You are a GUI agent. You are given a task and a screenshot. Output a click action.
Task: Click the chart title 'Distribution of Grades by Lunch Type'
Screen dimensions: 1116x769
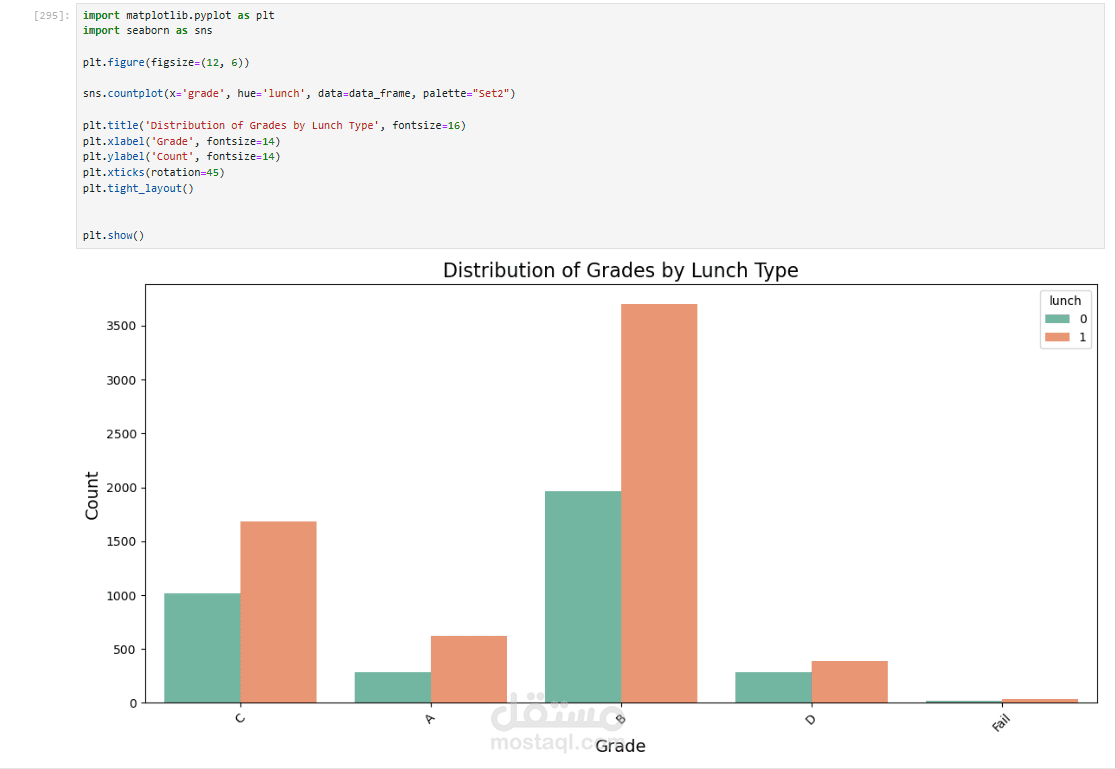pyautogui.click(x=620, y=270)
